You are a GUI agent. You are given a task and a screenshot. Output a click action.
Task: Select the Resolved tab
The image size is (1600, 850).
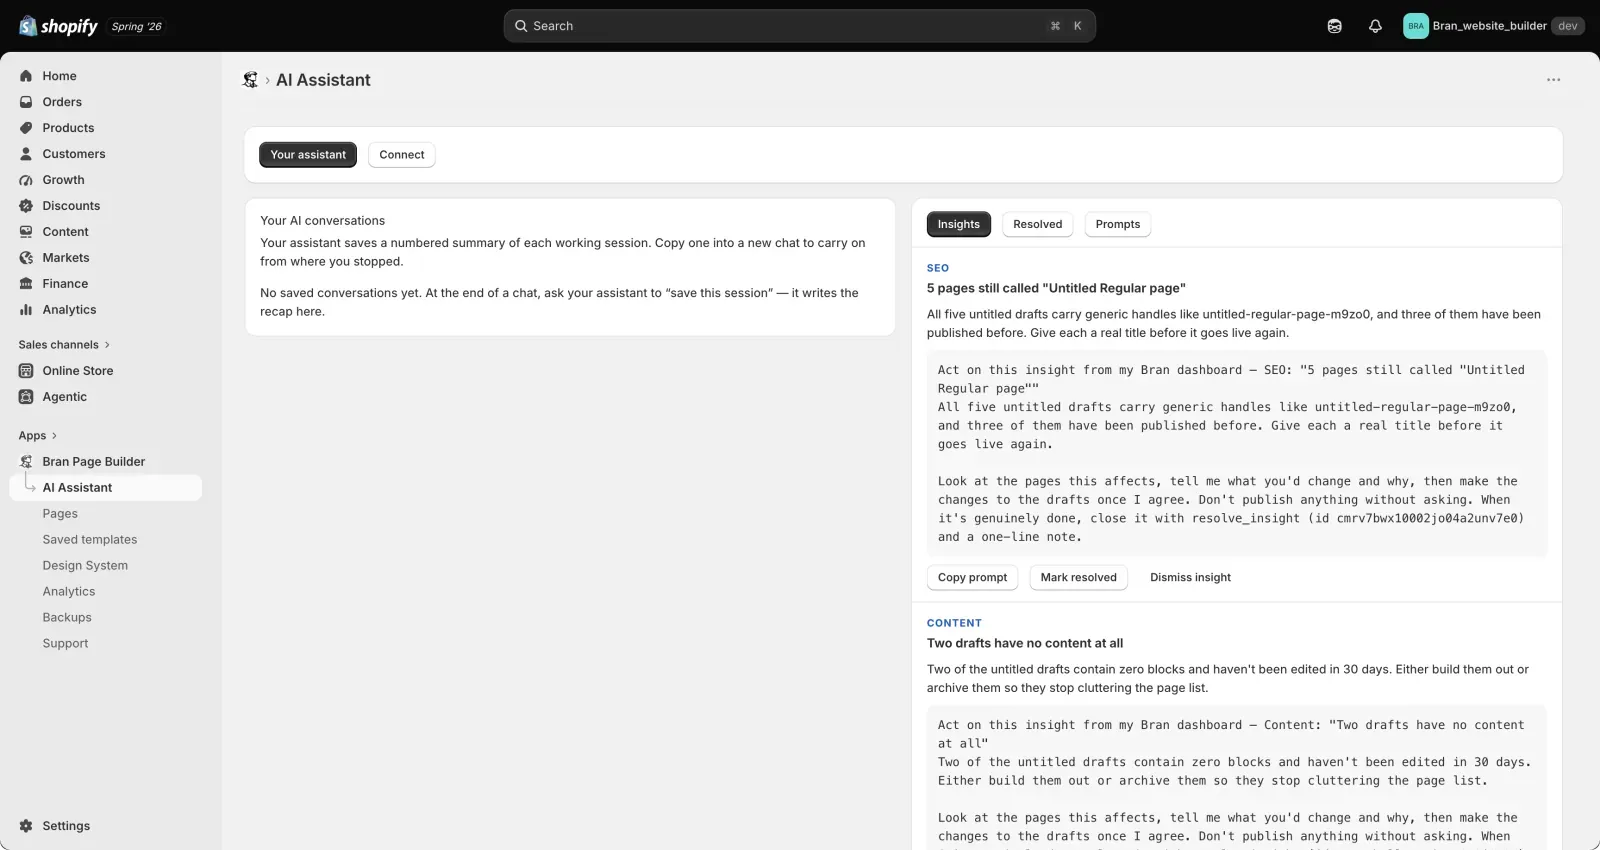[1038, 224]
